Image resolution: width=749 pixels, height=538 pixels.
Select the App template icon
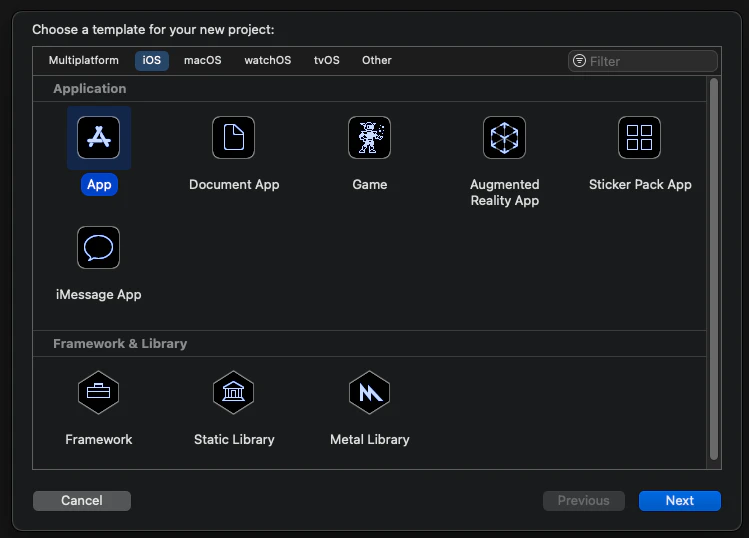tap(98, 138)
